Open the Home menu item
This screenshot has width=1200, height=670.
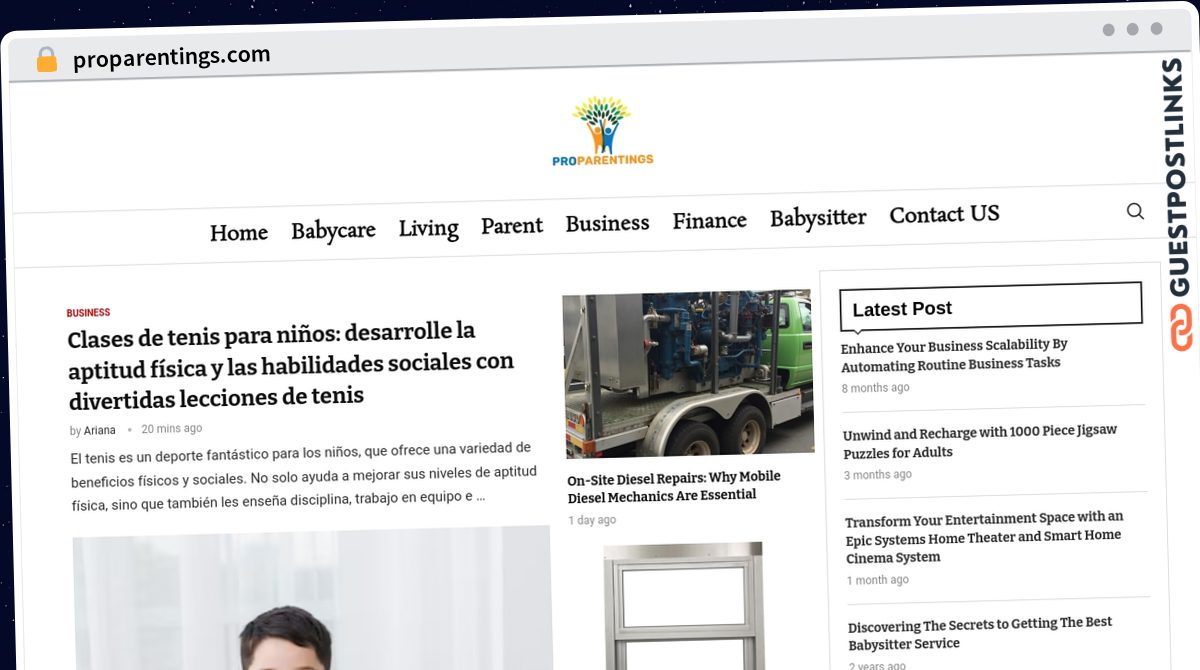pyautogui.click(x=239, y=233)
